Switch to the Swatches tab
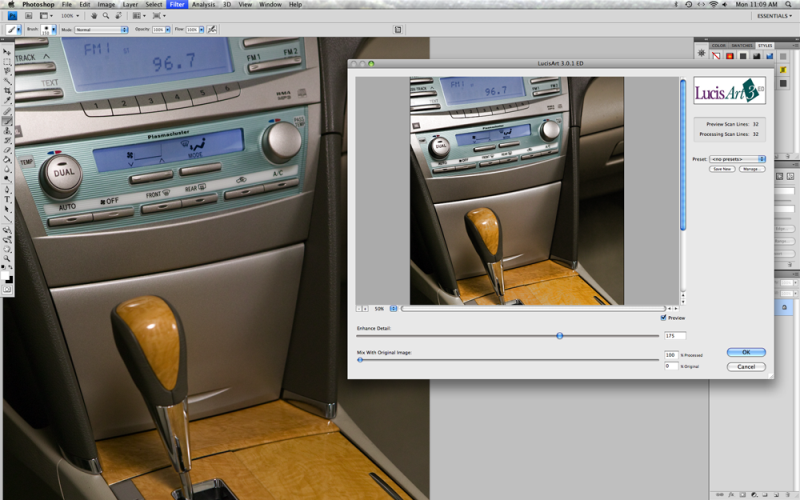The height and width of the screenshot is (500, 800). pos(742,45)
